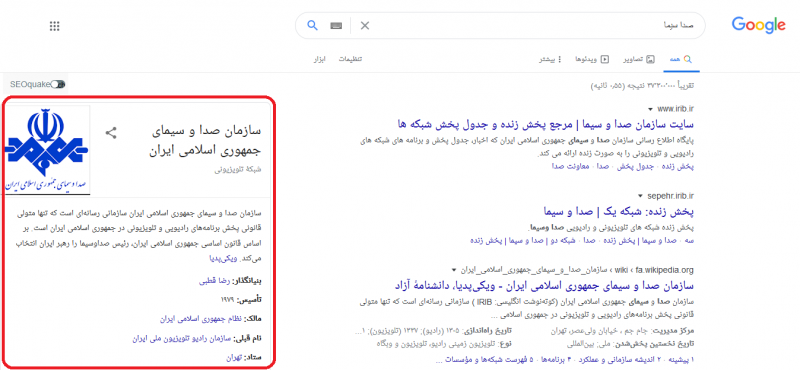The height and width of the screenshot is (370, 800).
Task: Open result سایت سازمان صدا و سیما
Action: click(545, 124)
